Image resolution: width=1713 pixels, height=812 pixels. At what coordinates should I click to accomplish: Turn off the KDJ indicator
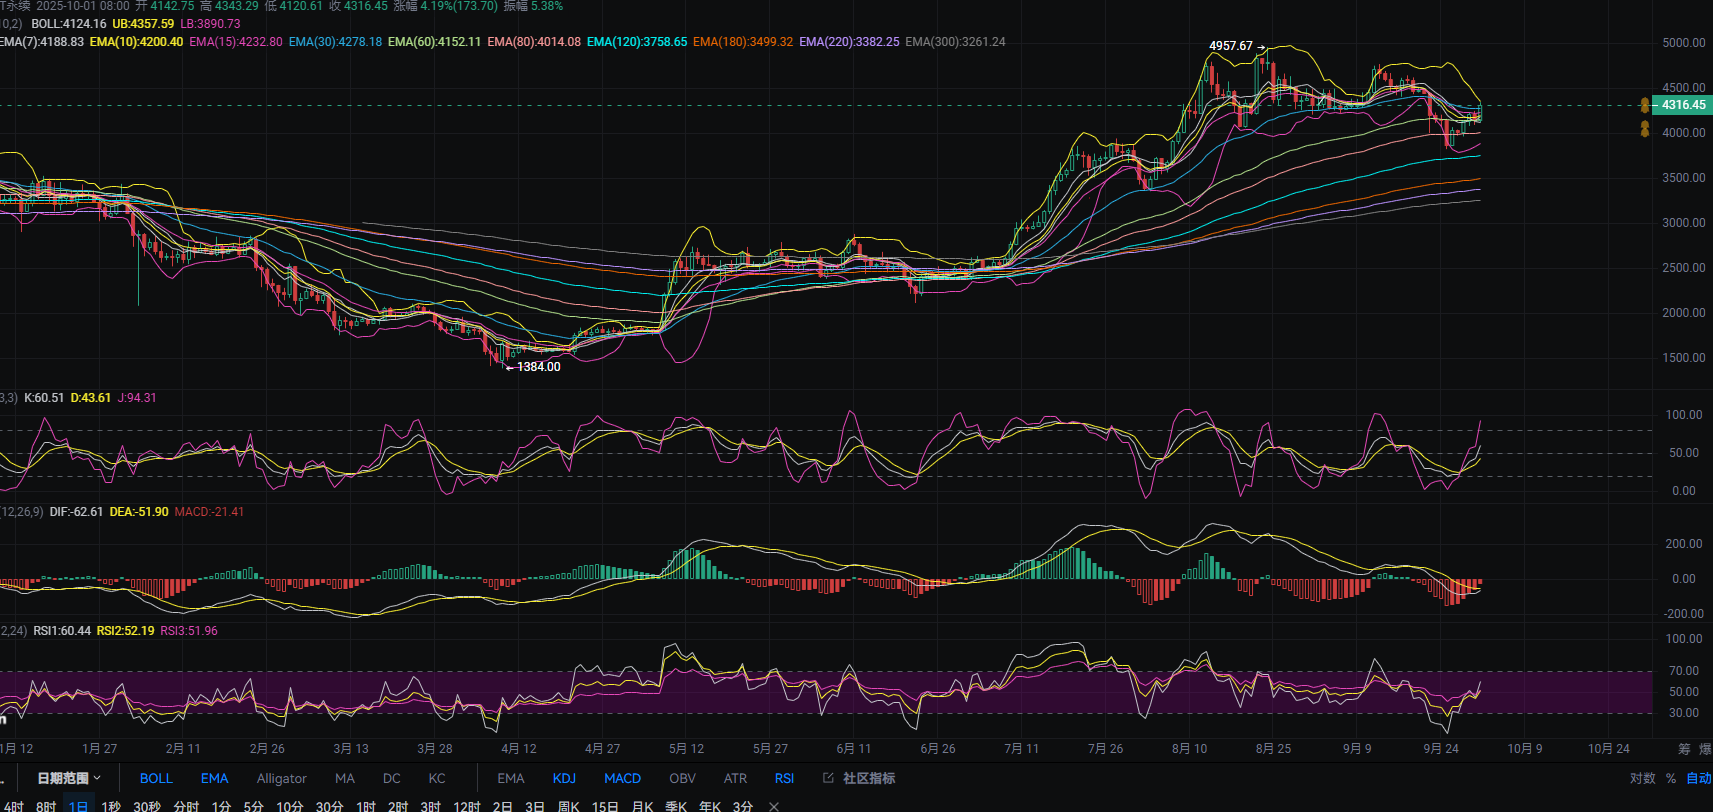(x=564, y=778)
